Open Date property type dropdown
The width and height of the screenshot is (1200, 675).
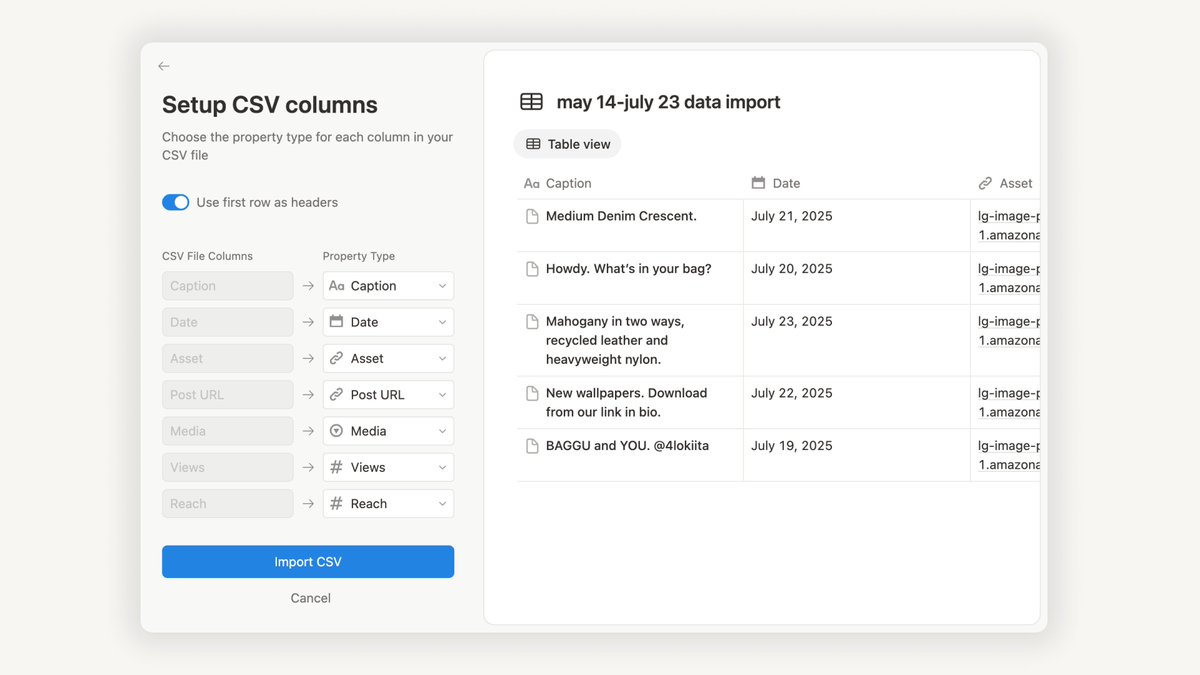click(x=388, y=322)
